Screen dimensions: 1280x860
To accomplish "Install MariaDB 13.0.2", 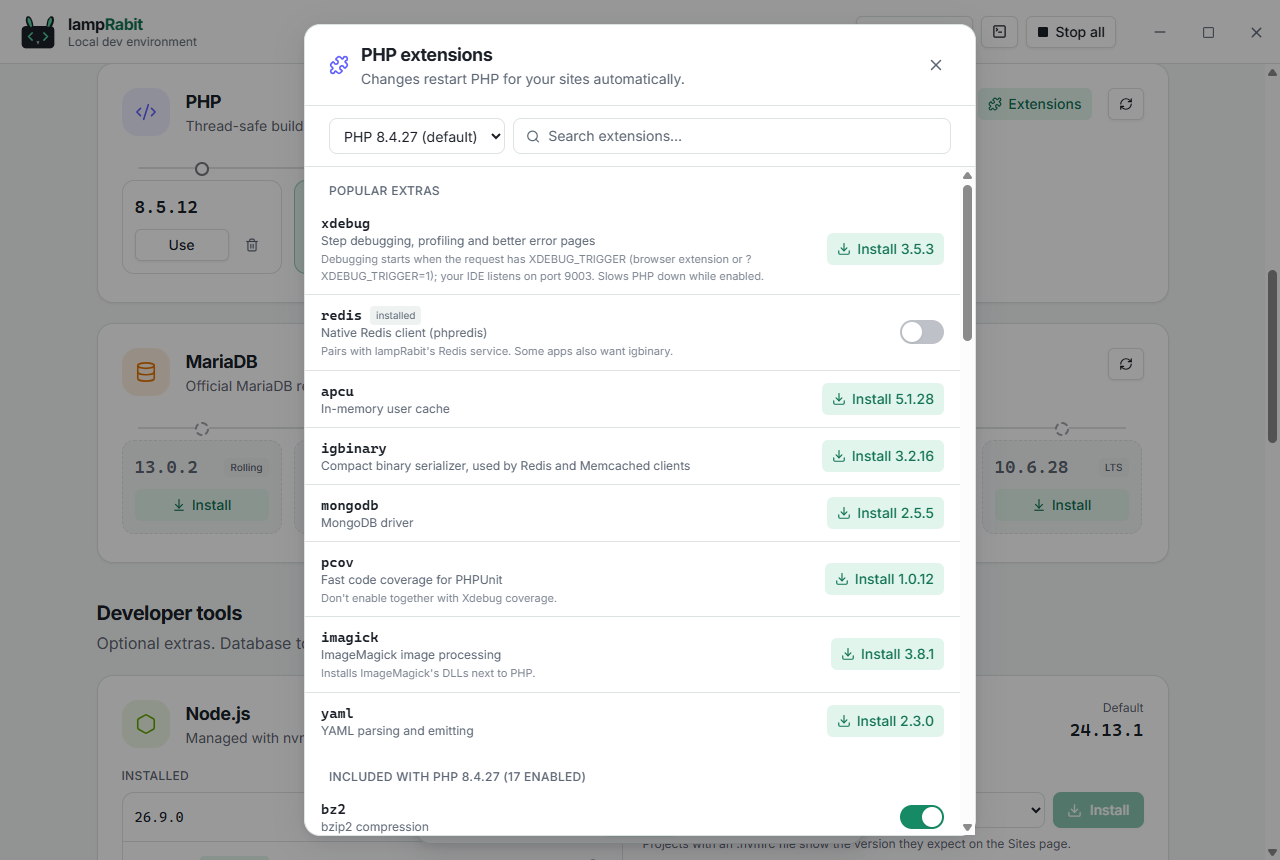I will coord(202,505).
